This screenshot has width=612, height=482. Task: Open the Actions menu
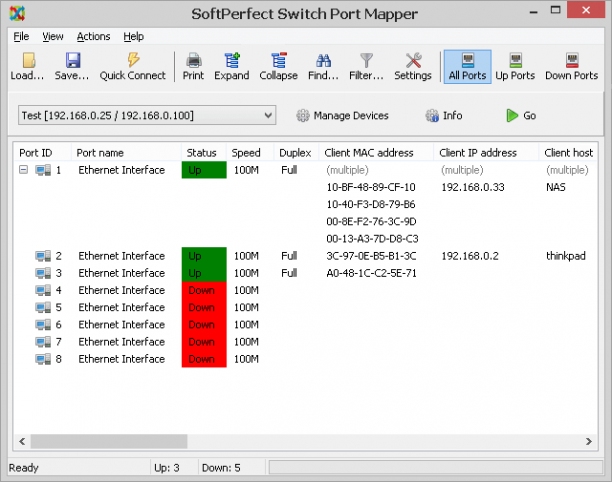click(x=93, y=36)
